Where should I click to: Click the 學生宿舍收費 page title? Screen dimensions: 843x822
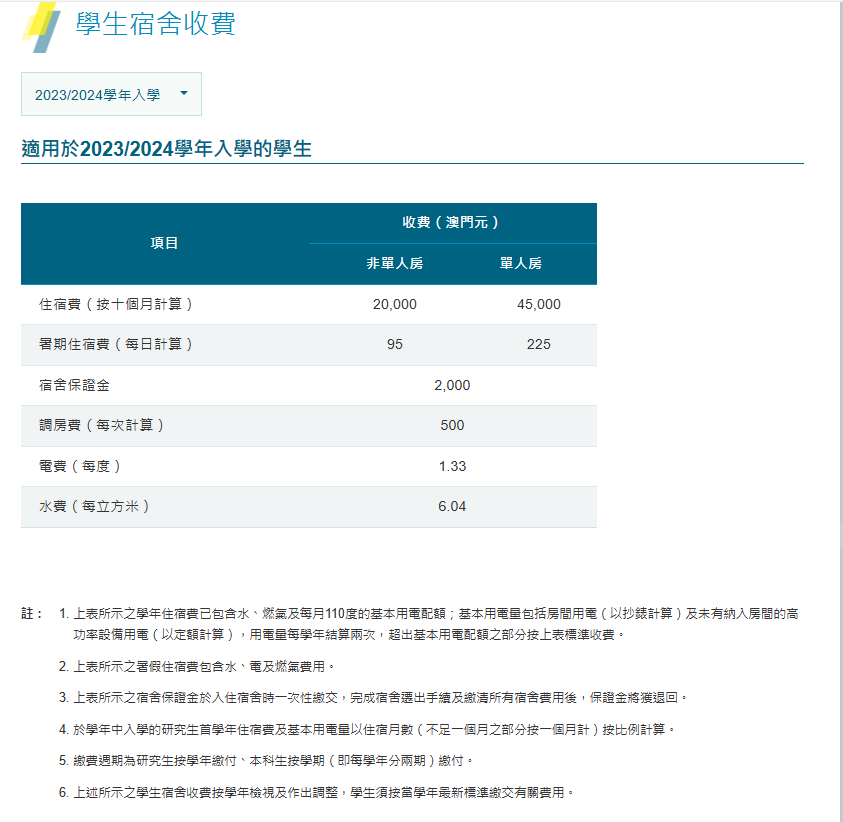tap(156, 23)
